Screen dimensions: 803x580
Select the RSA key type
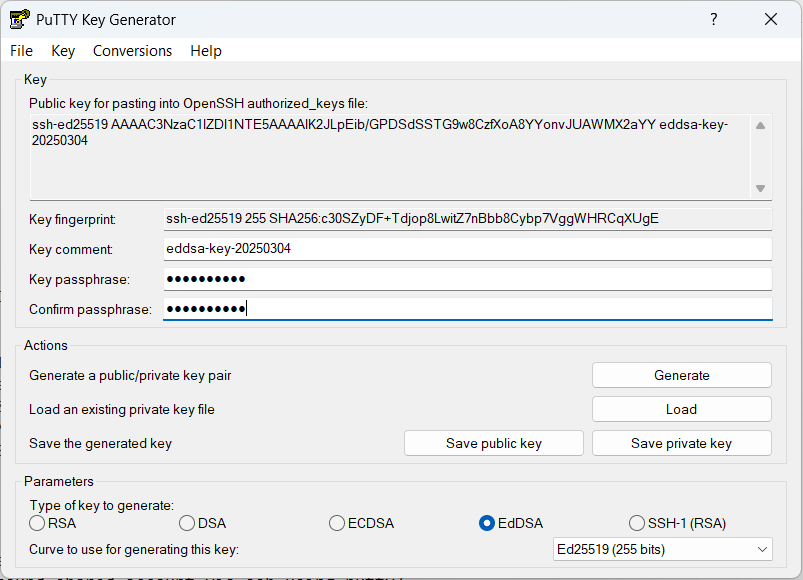[x=38, y=523]
